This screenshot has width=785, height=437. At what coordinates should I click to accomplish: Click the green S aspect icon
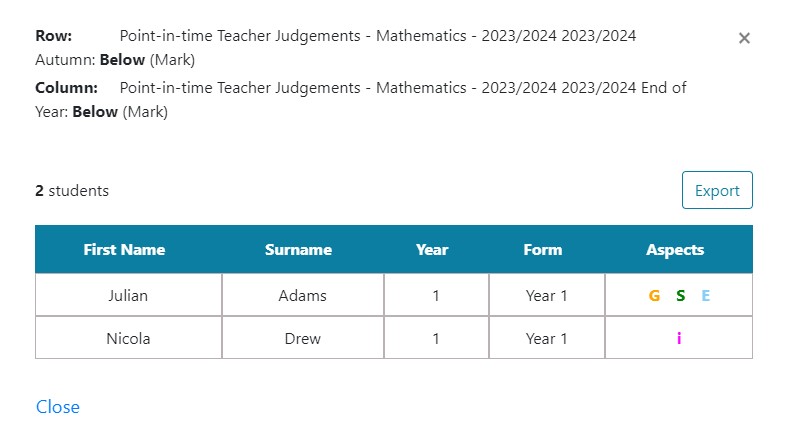(680, 296)
